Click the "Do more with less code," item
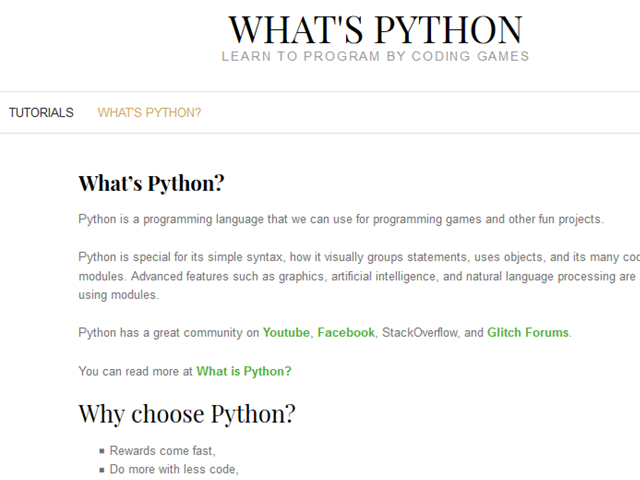Image resolution: width=640 pixels, height=480 pixels. coord(174,469)
